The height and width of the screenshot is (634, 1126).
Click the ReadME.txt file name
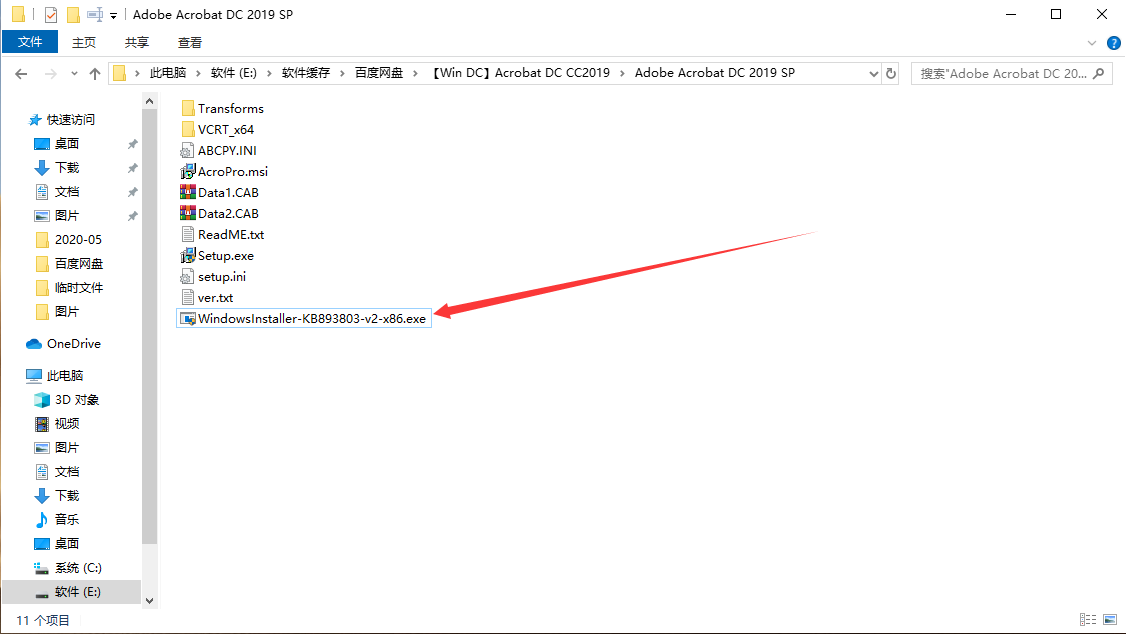231,235
